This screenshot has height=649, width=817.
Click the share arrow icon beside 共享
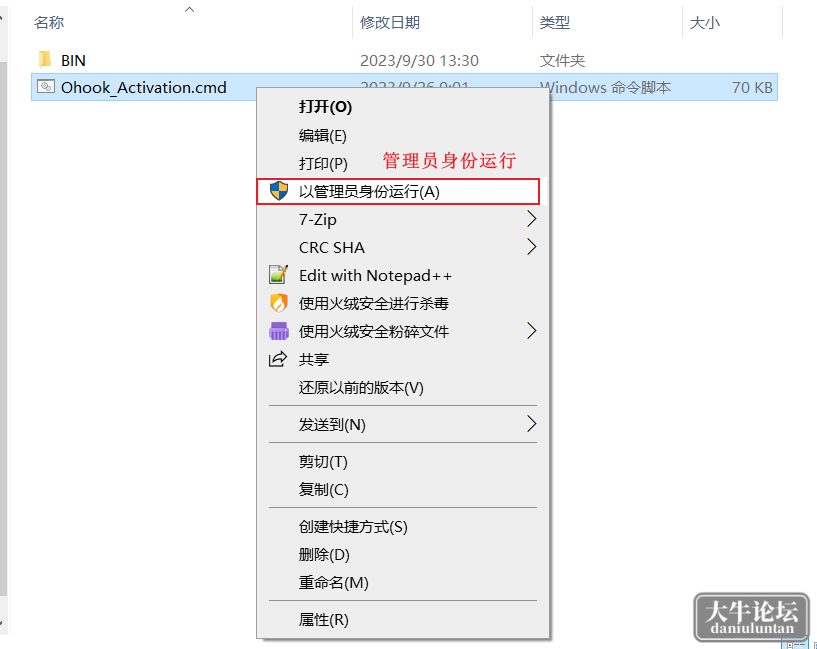(278, 359)
